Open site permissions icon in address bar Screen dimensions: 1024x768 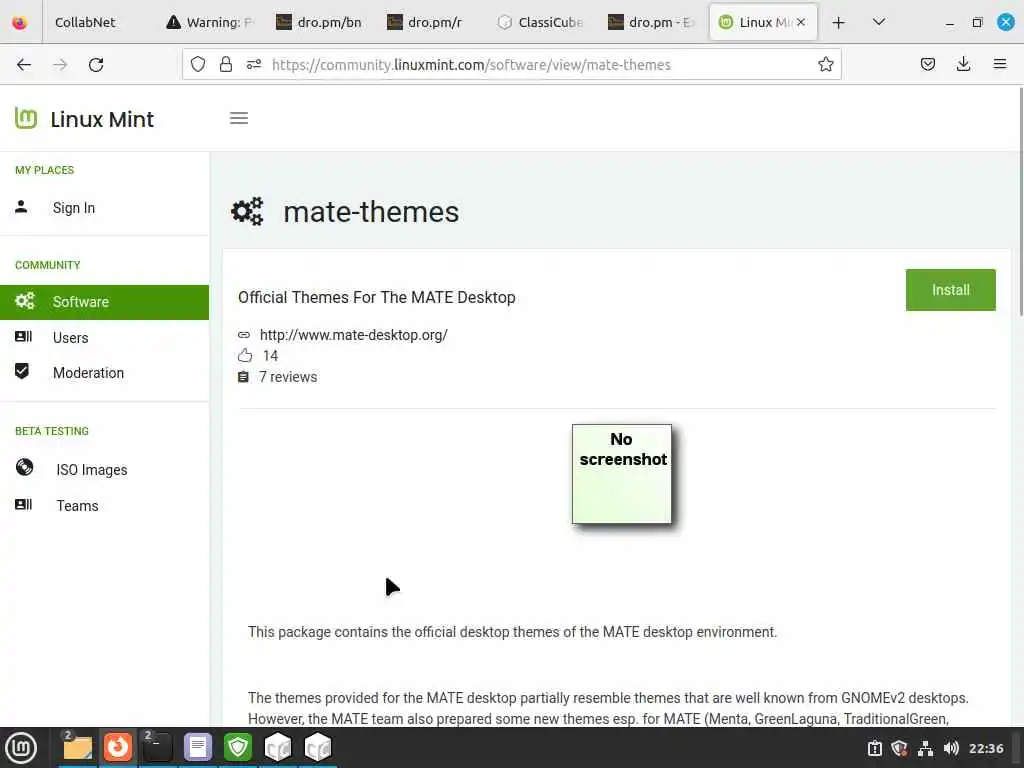(x=254, y=64)
